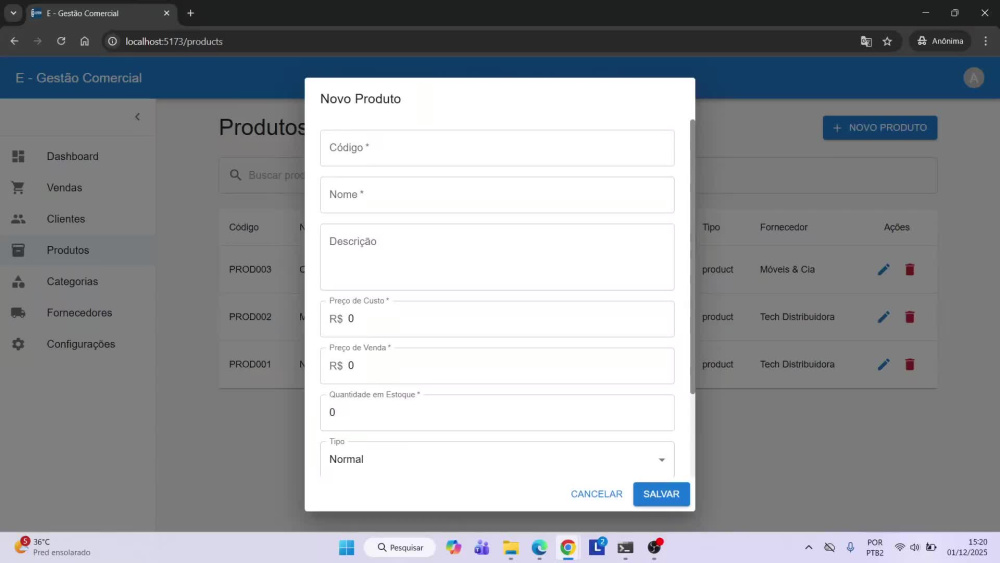The width and height of the screenshot is (1000, 563).
Task: Click CANCELAR to dismiss the dialog
Action: tap(596, 494)
